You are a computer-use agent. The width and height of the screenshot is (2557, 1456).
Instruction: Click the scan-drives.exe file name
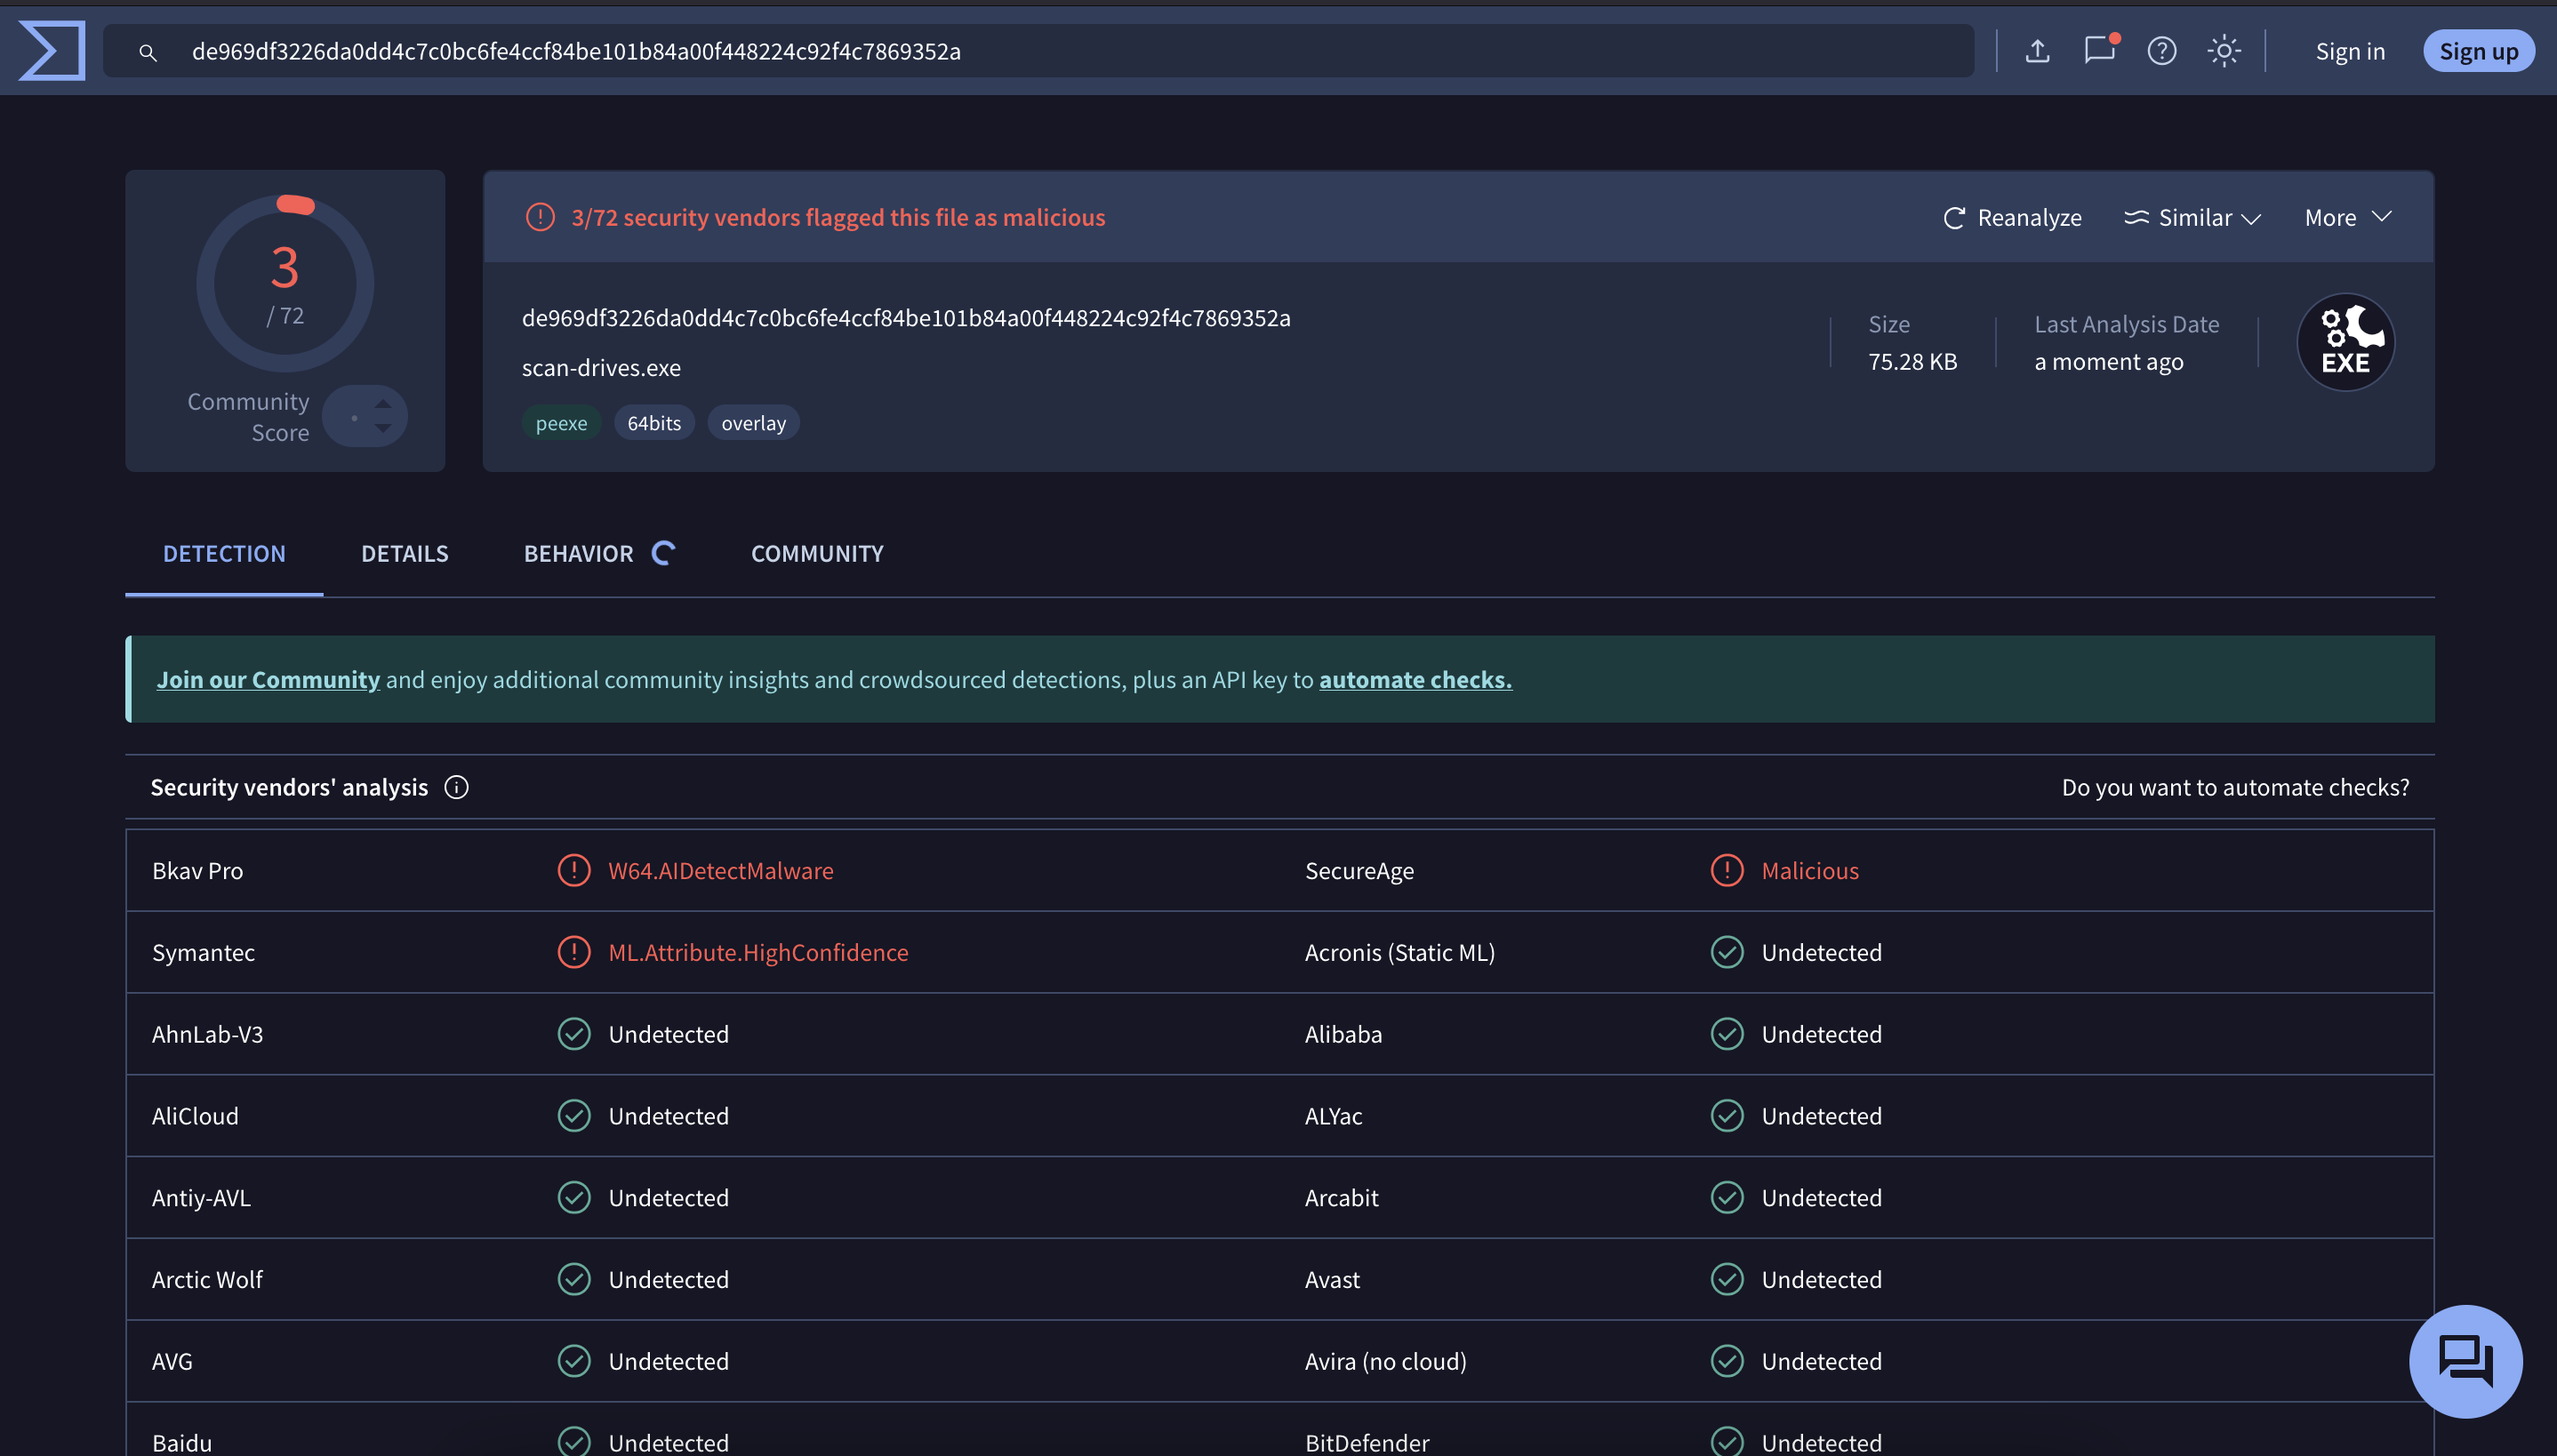click(x=601, y=368)
